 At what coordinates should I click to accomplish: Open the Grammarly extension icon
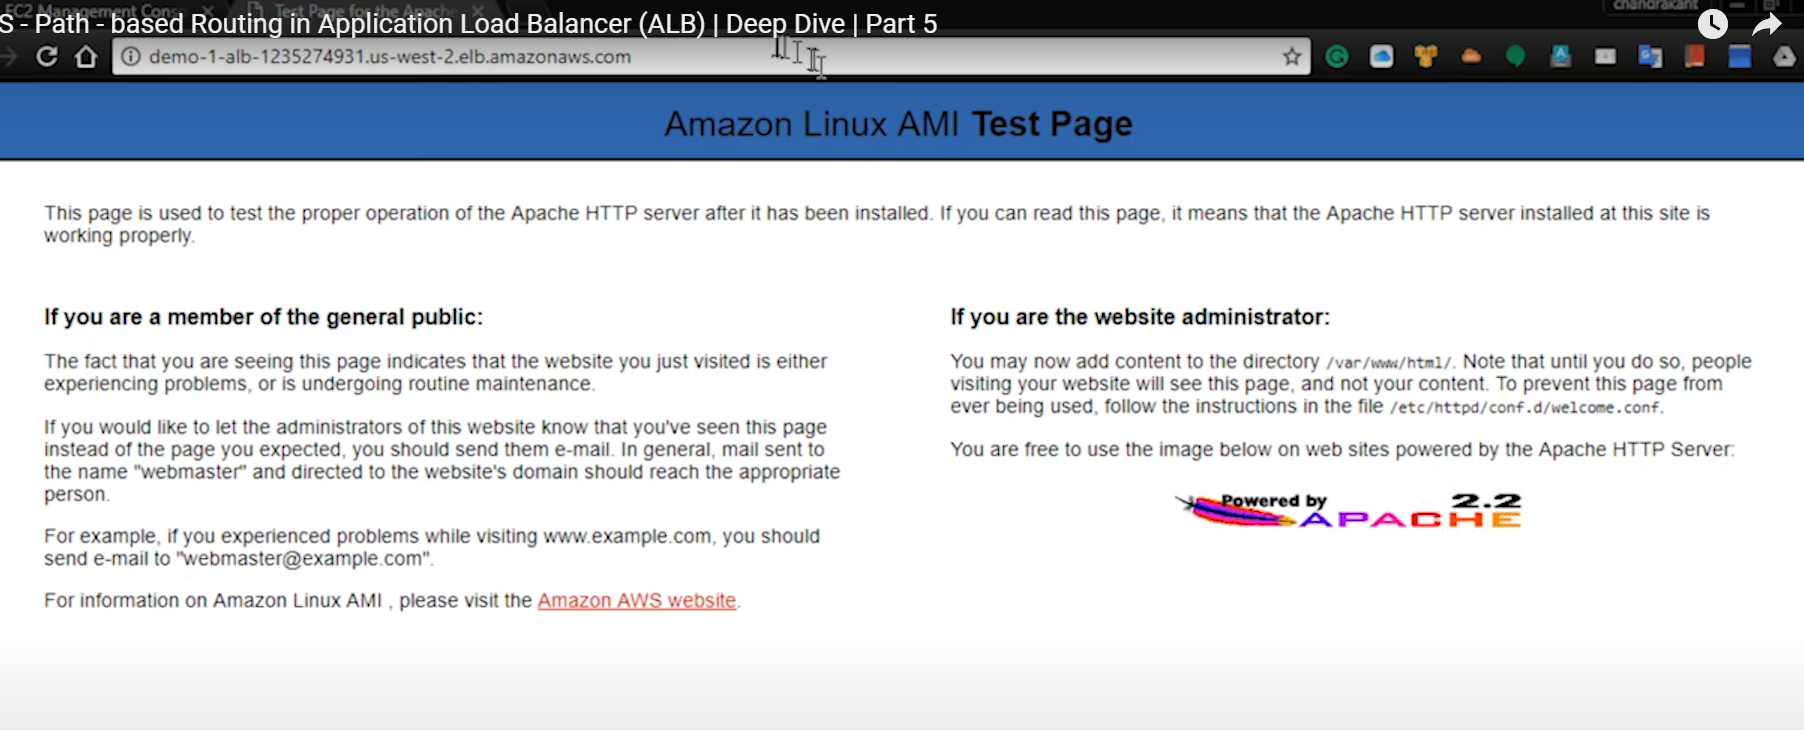[x=1337, y=57]
